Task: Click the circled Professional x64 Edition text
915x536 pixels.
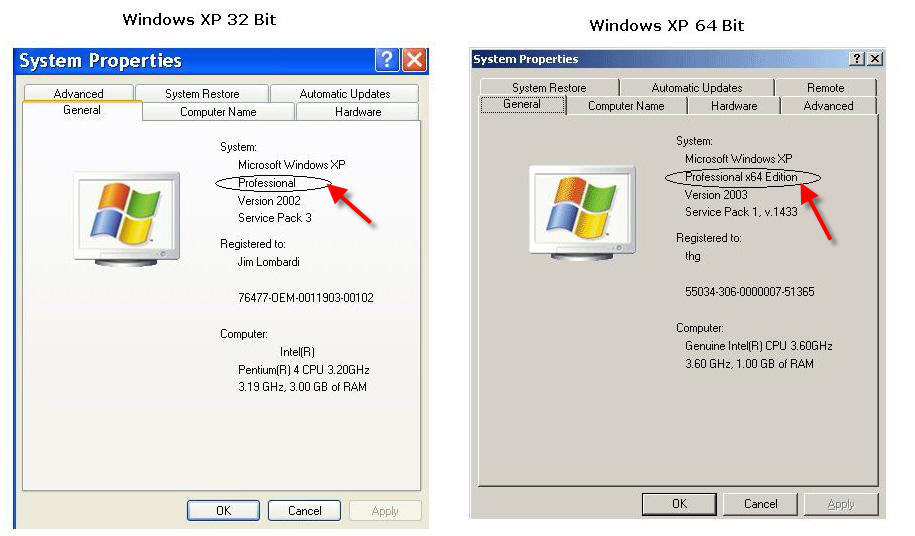Action: tap(741, 177)
